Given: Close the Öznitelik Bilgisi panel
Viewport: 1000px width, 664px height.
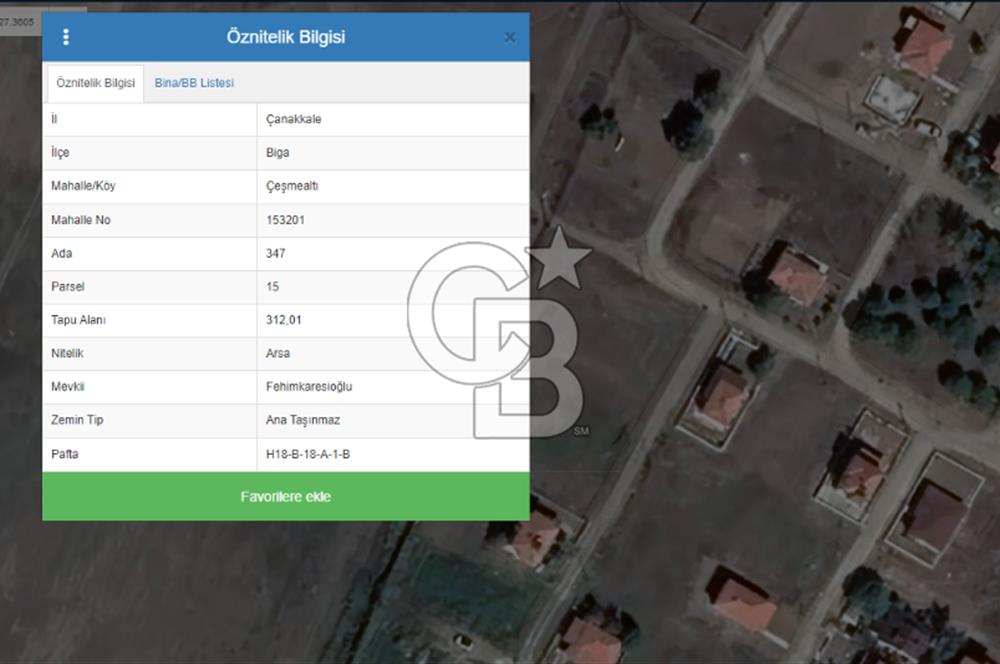Looking at the screenshot, I should click(510, 38).
